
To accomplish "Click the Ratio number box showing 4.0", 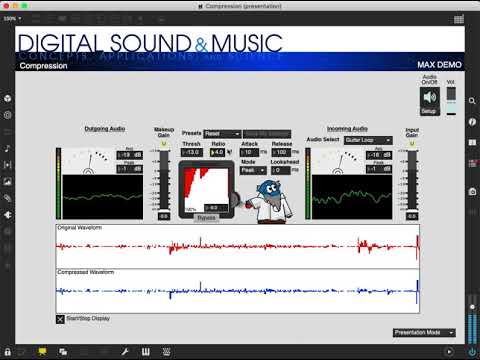I will click(x=217, y=153).
